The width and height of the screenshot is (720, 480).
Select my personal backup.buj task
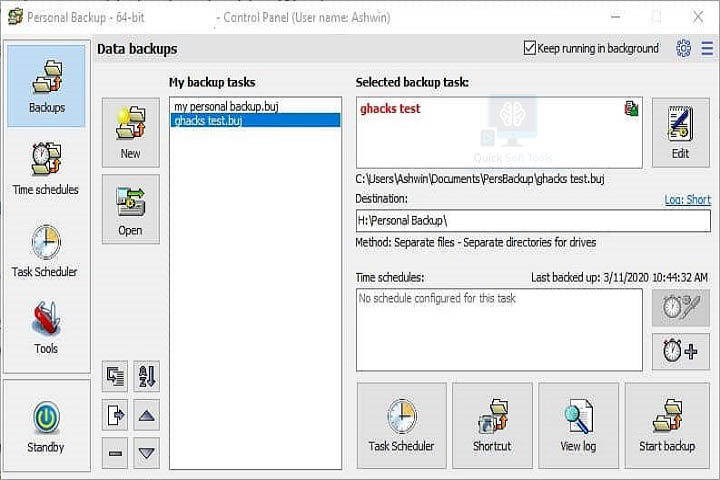(255, 107)
